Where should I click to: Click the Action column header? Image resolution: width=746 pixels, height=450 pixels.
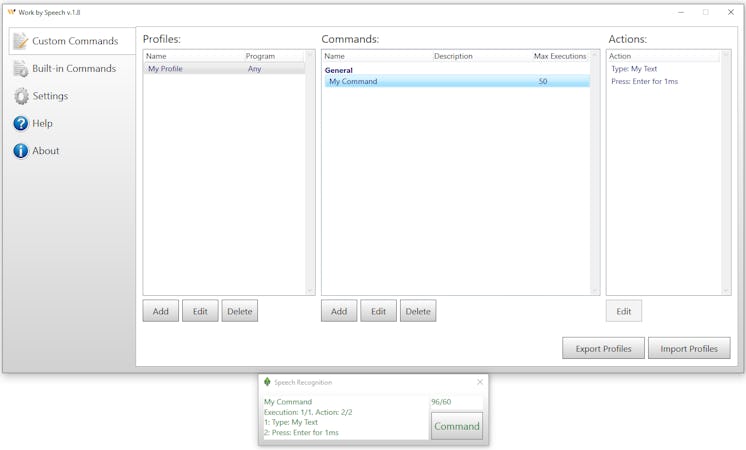pyautogui.click(x=664, y=56)
